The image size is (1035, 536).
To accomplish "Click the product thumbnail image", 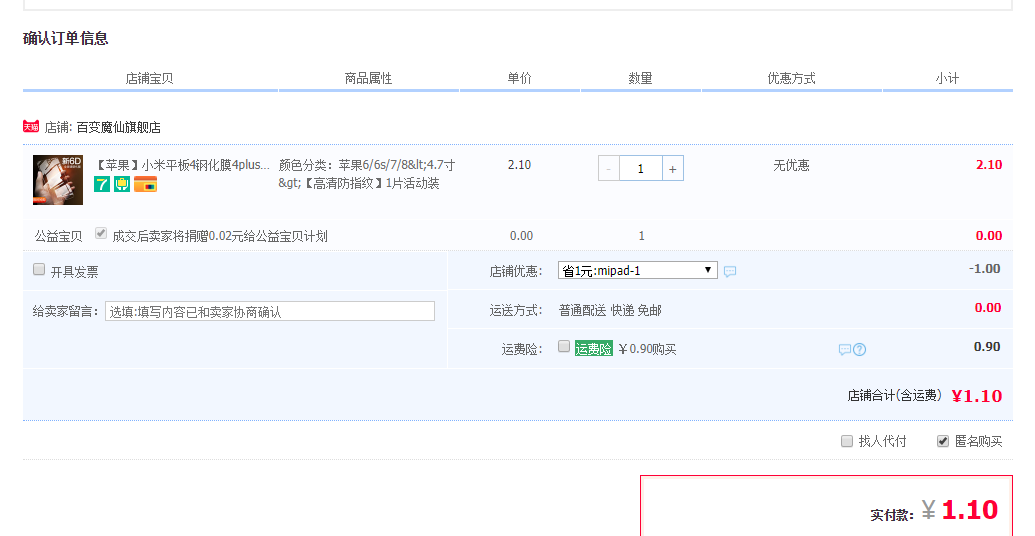I will [58, 180].
